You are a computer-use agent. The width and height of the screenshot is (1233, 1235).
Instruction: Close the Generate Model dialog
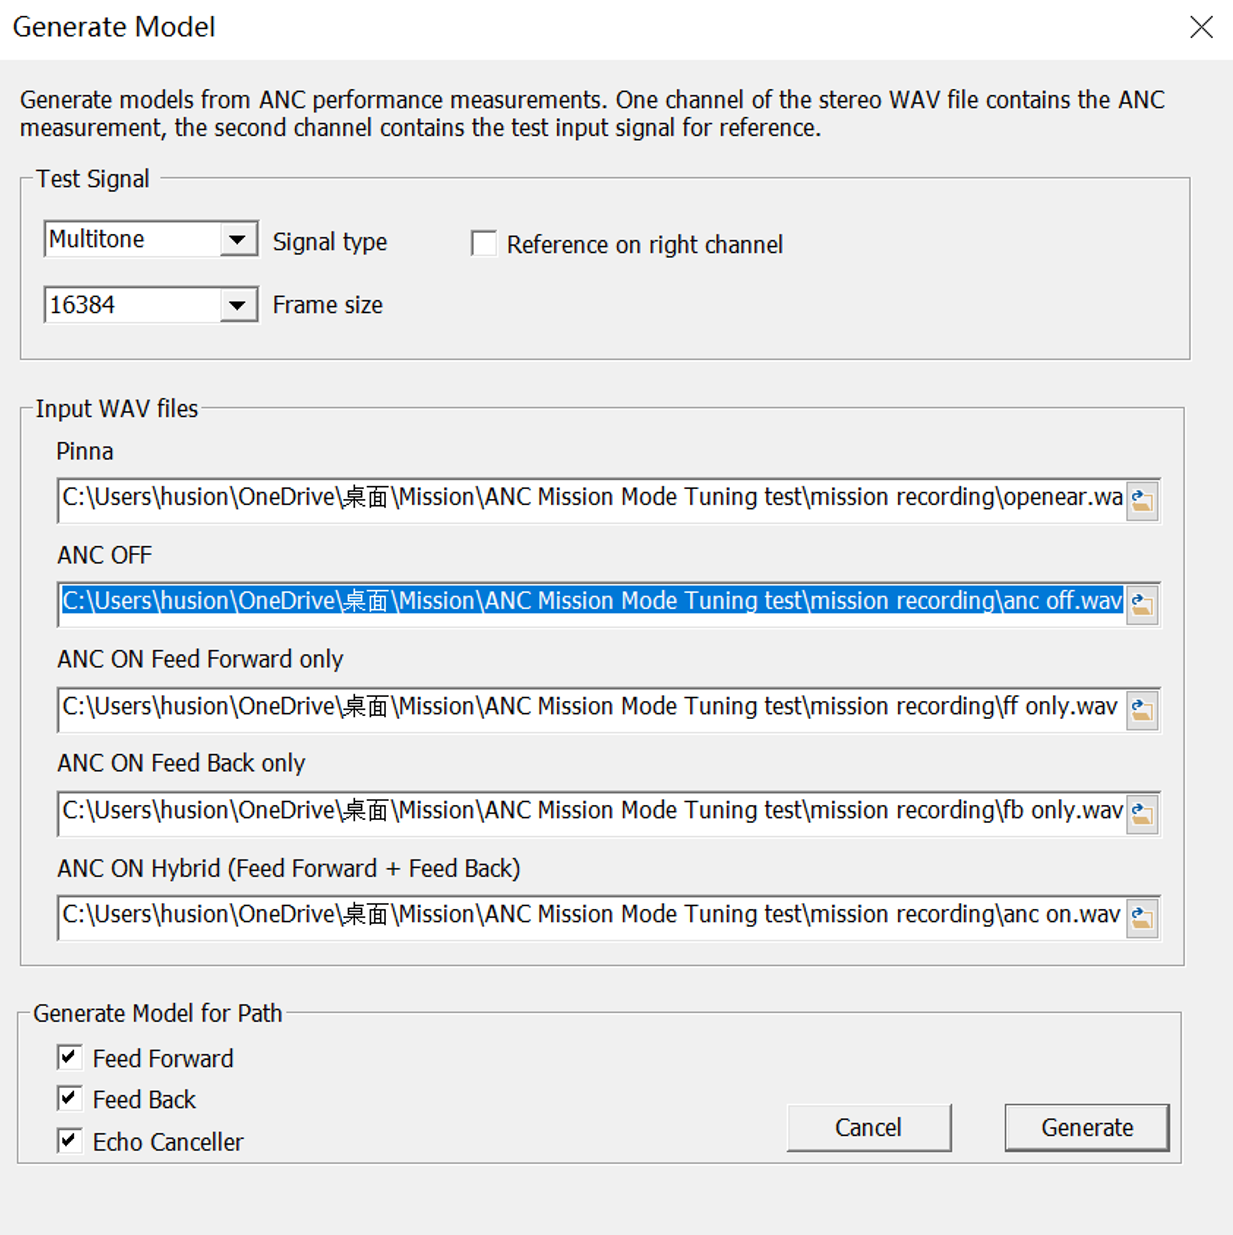[1201, 27]
